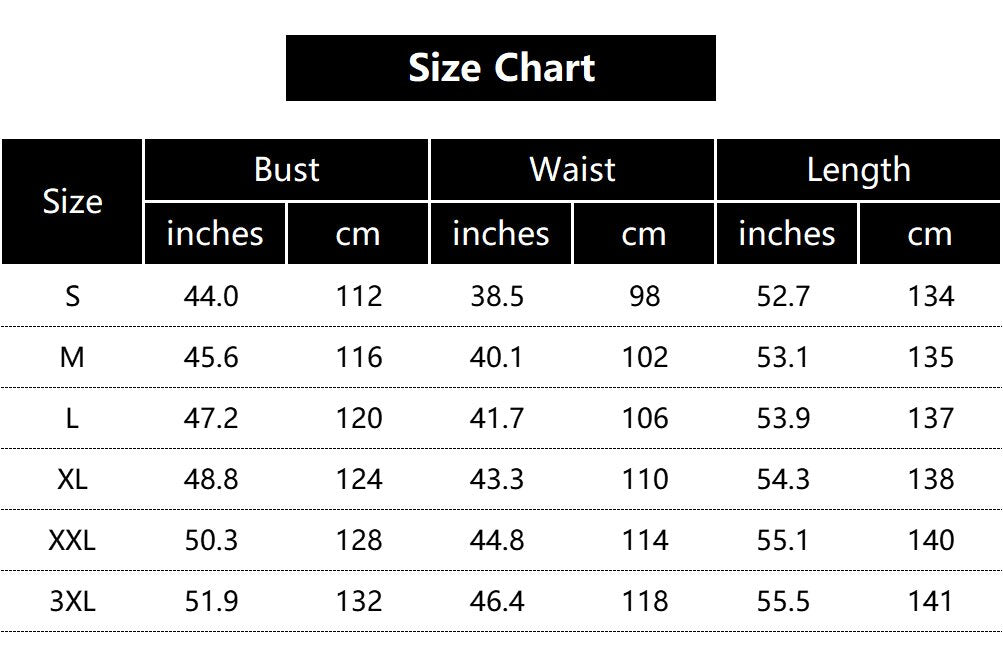
Task: Click the inches subheader under Length
Action: [786, 234]
